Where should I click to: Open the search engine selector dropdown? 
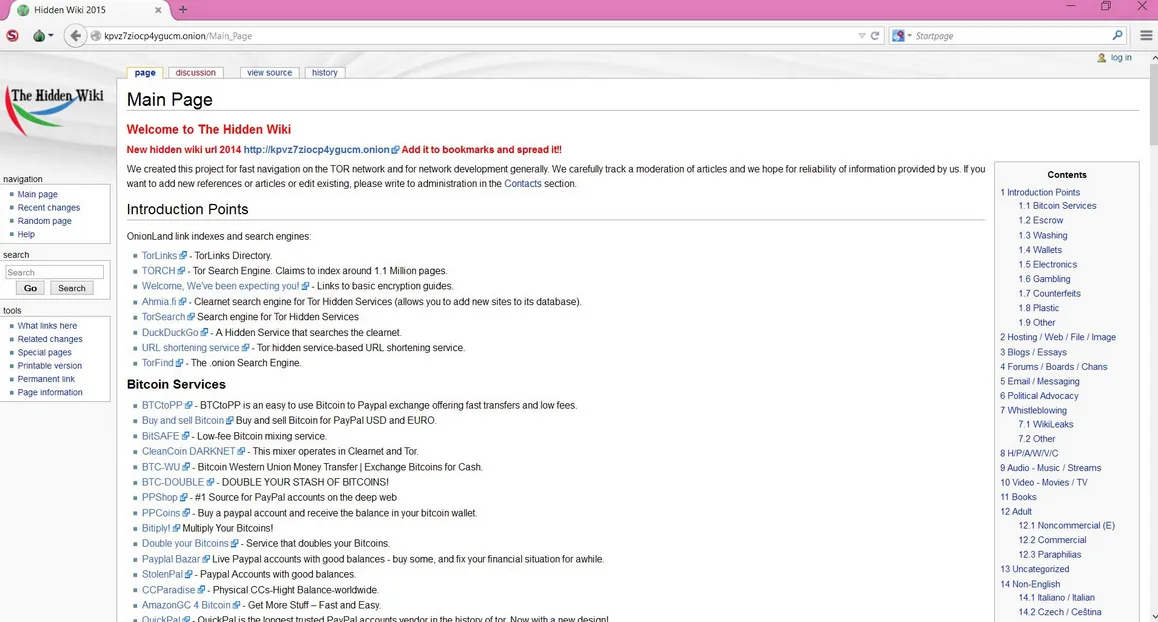click(x=902, y=35)
